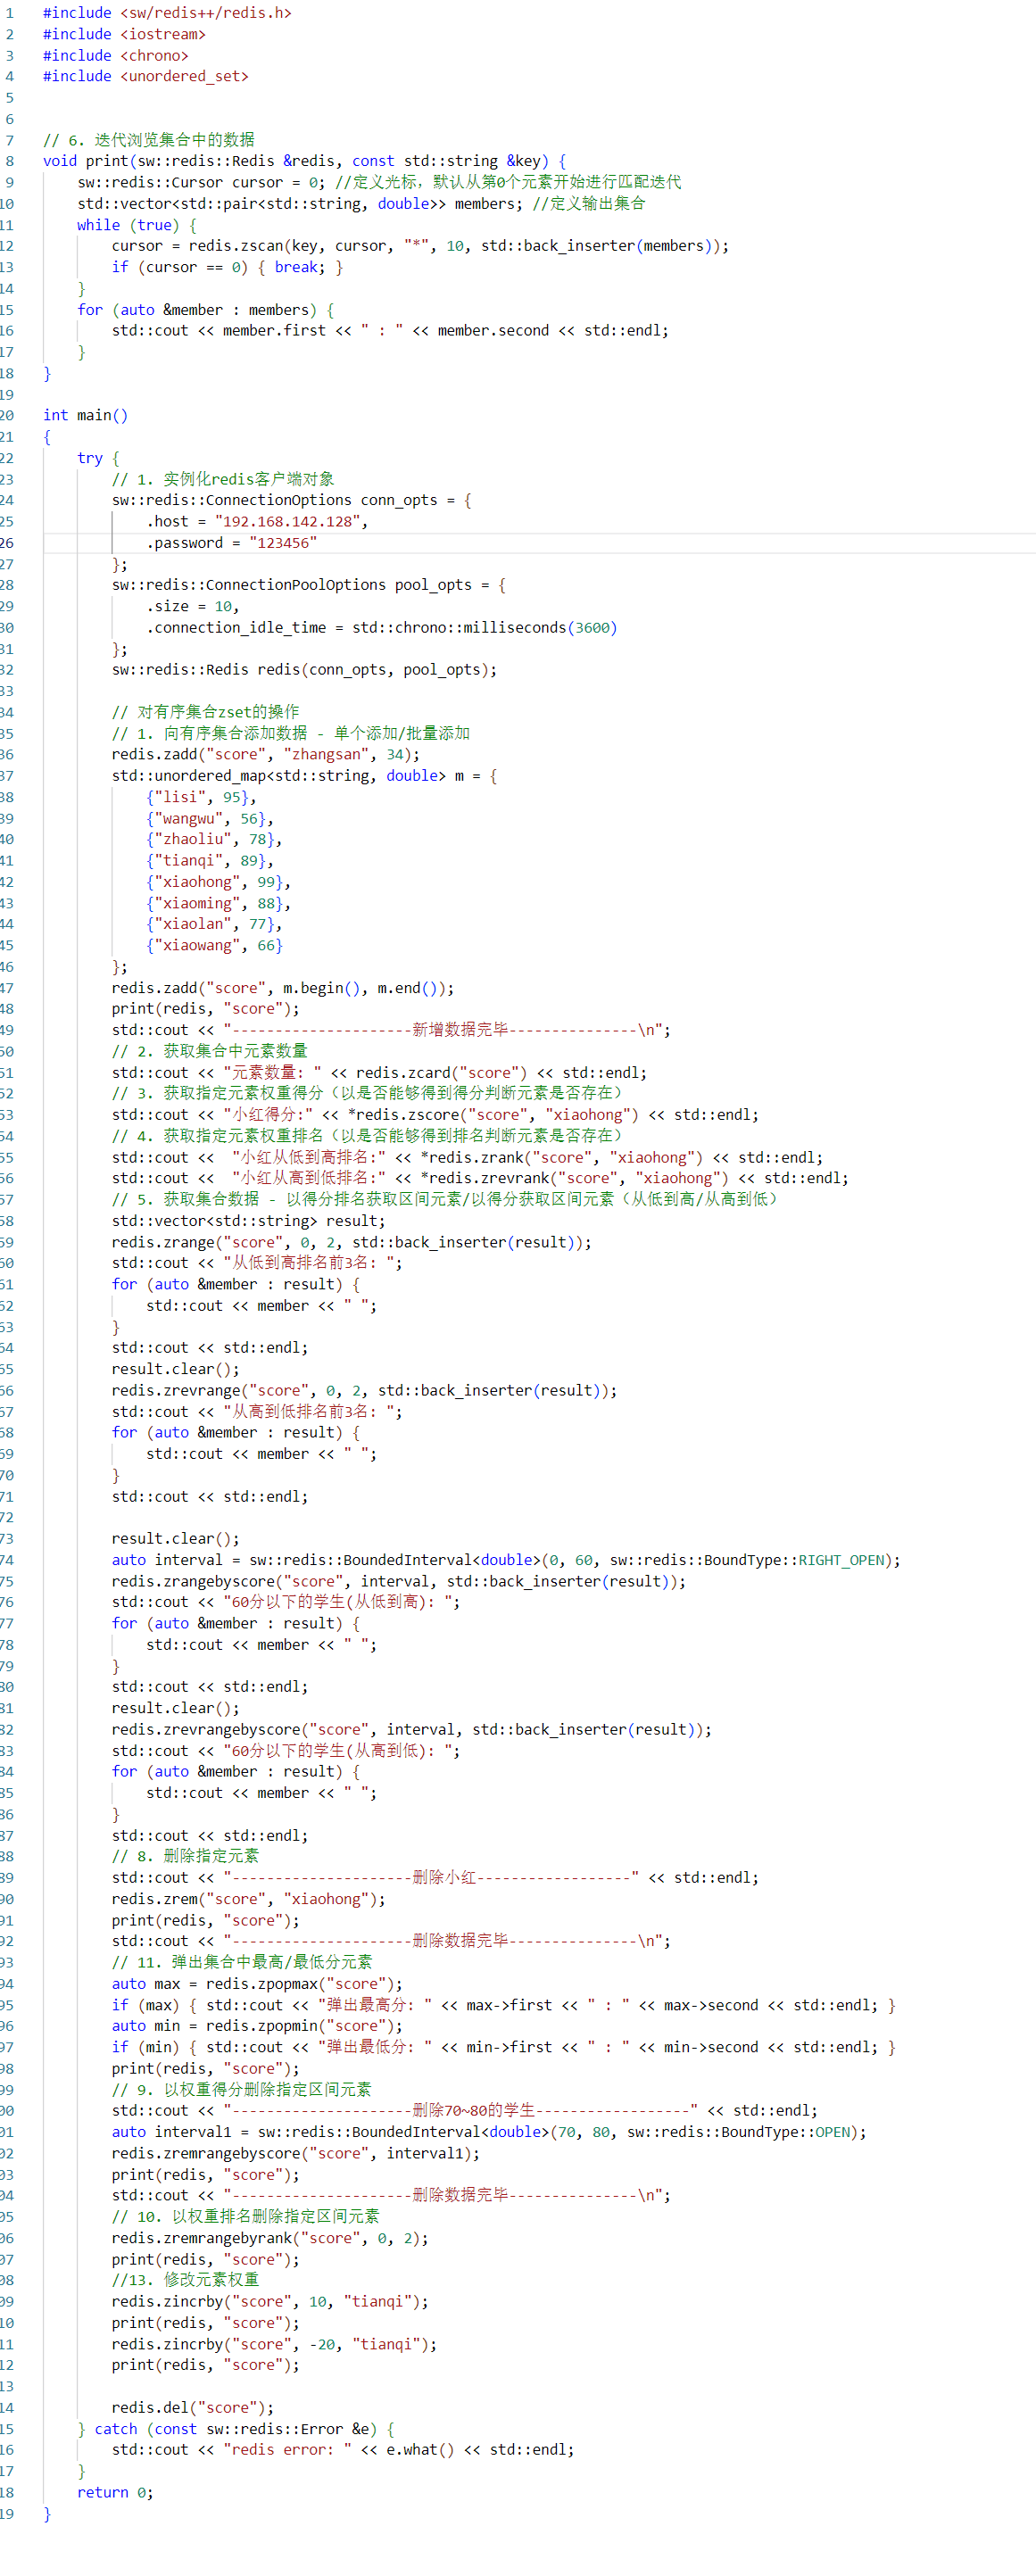Screen dimensions: 1036x2576
Task: Click the '{"lisi", 95},' entry
Action: coord(202,797)
